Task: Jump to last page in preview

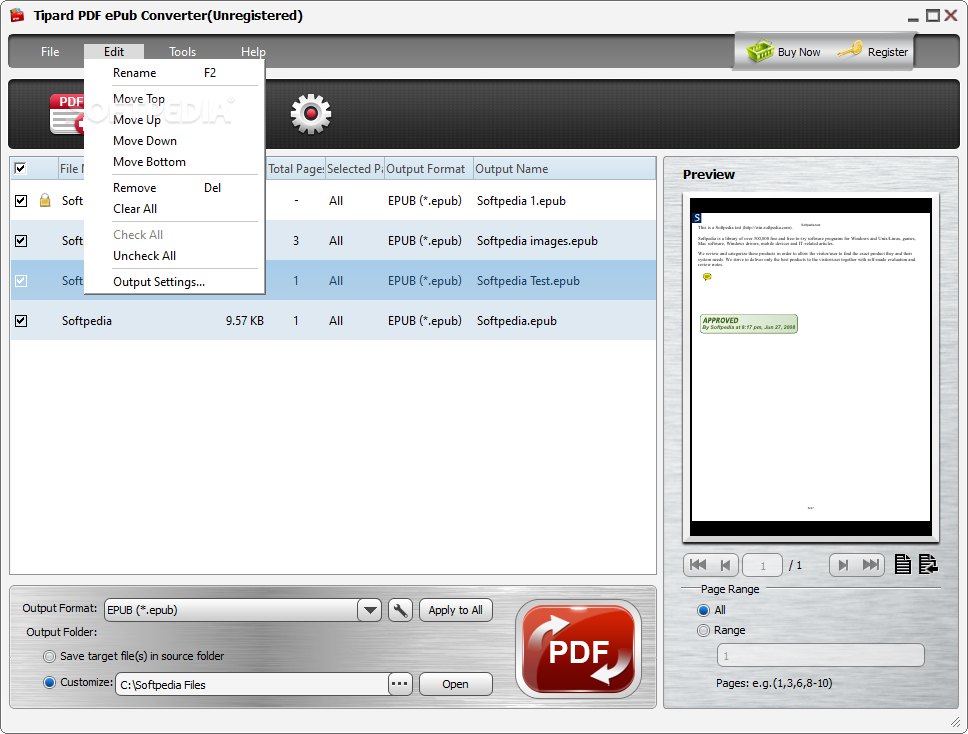Action: click(870, 565)
